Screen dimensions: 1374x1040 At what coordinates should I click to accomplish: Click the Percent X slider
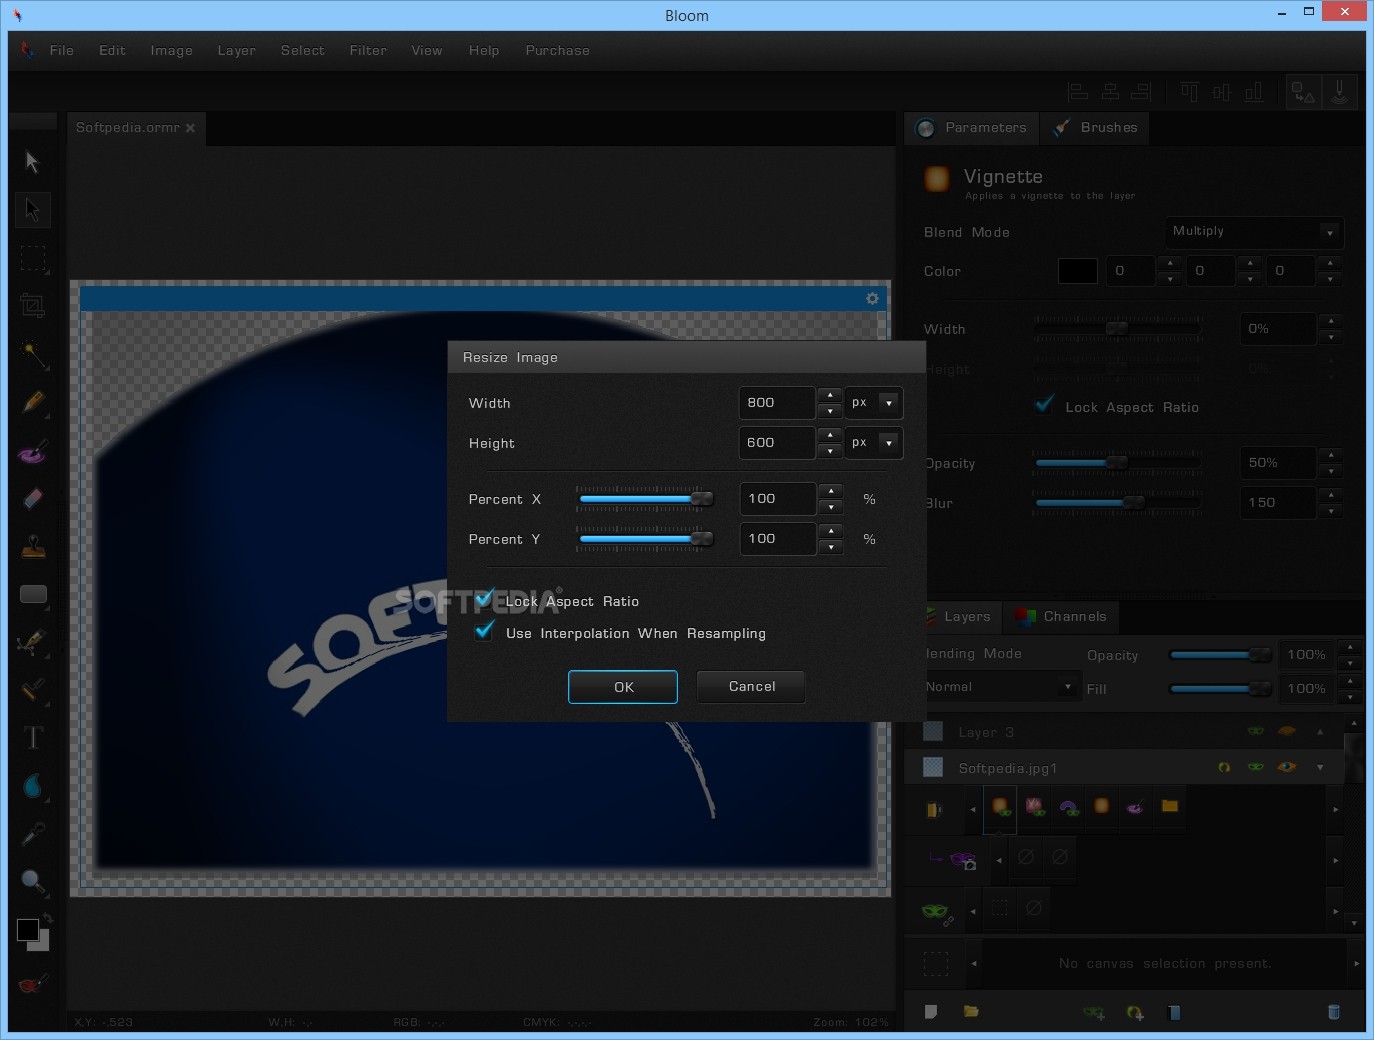tap(645, 498)
